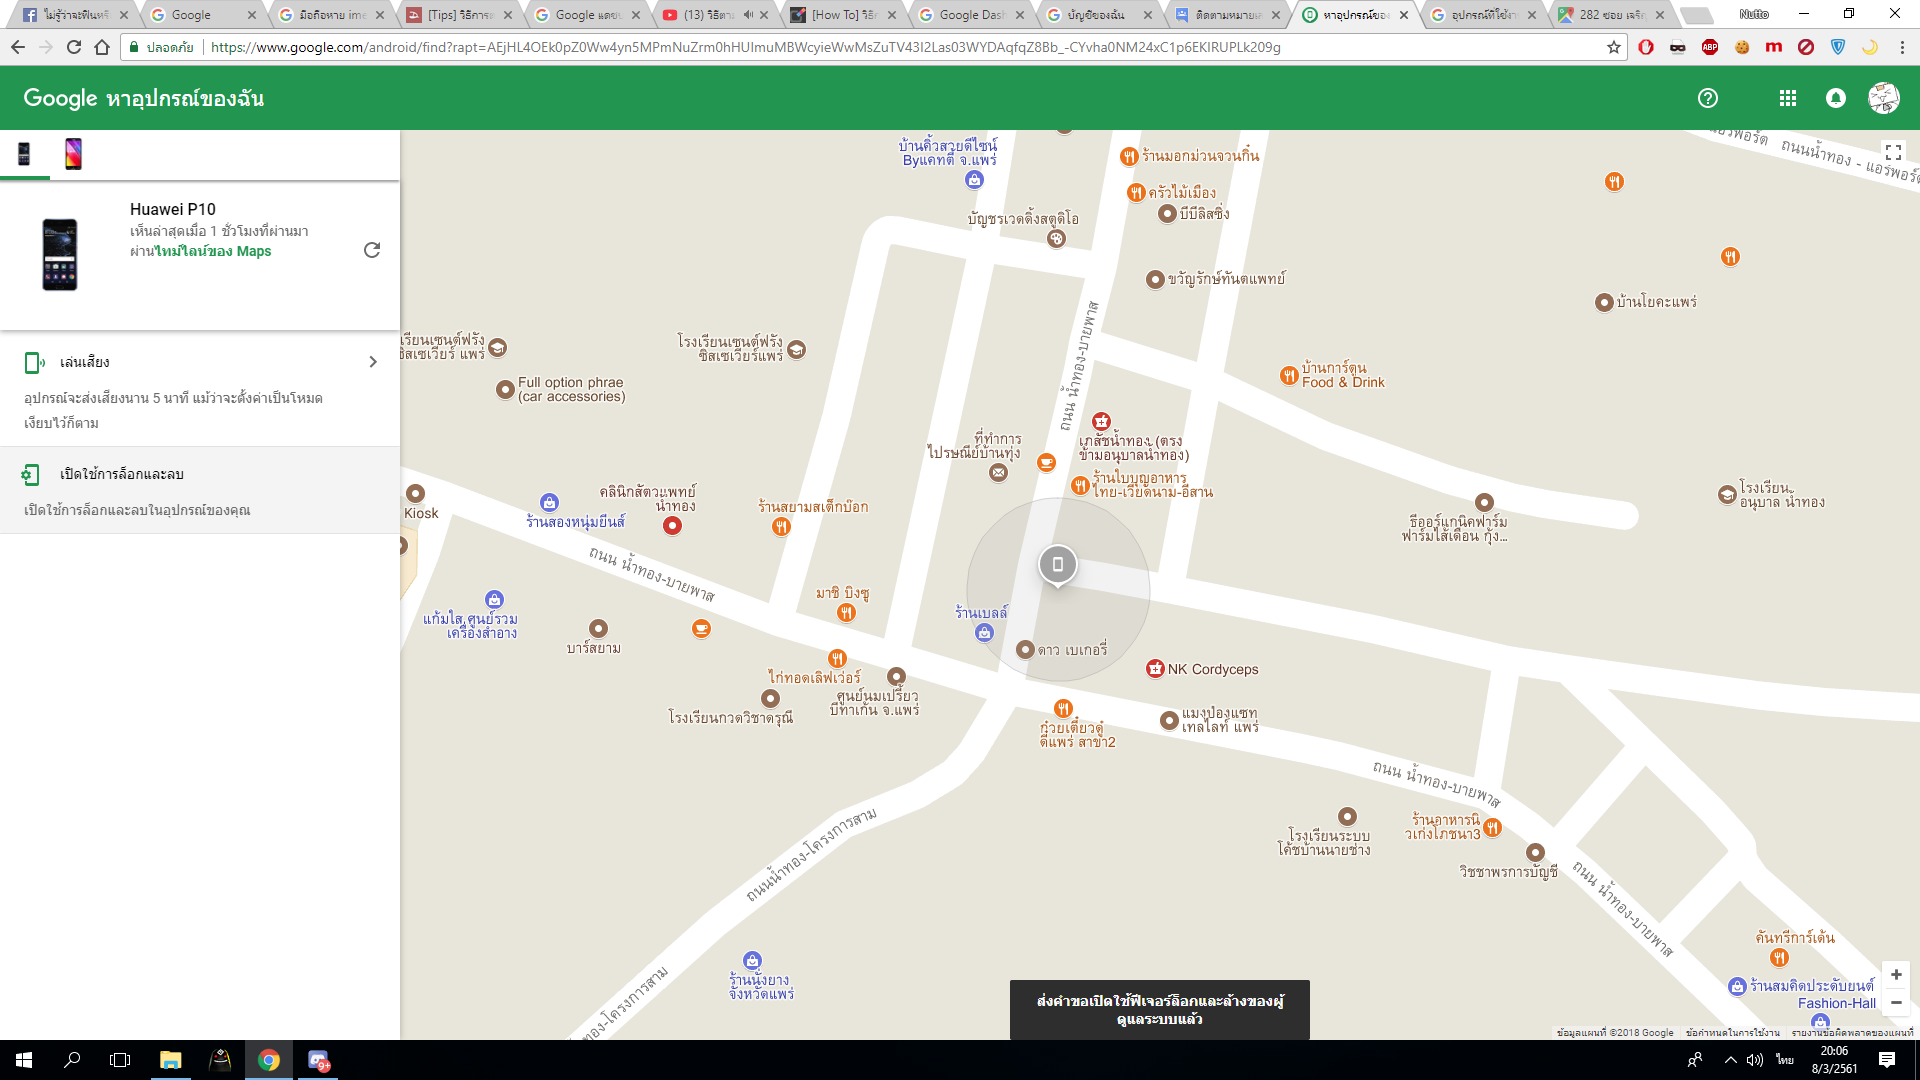Click the refresh device location icon
The height and width of the screenshot is (1080, 1920).
point(371,250)
